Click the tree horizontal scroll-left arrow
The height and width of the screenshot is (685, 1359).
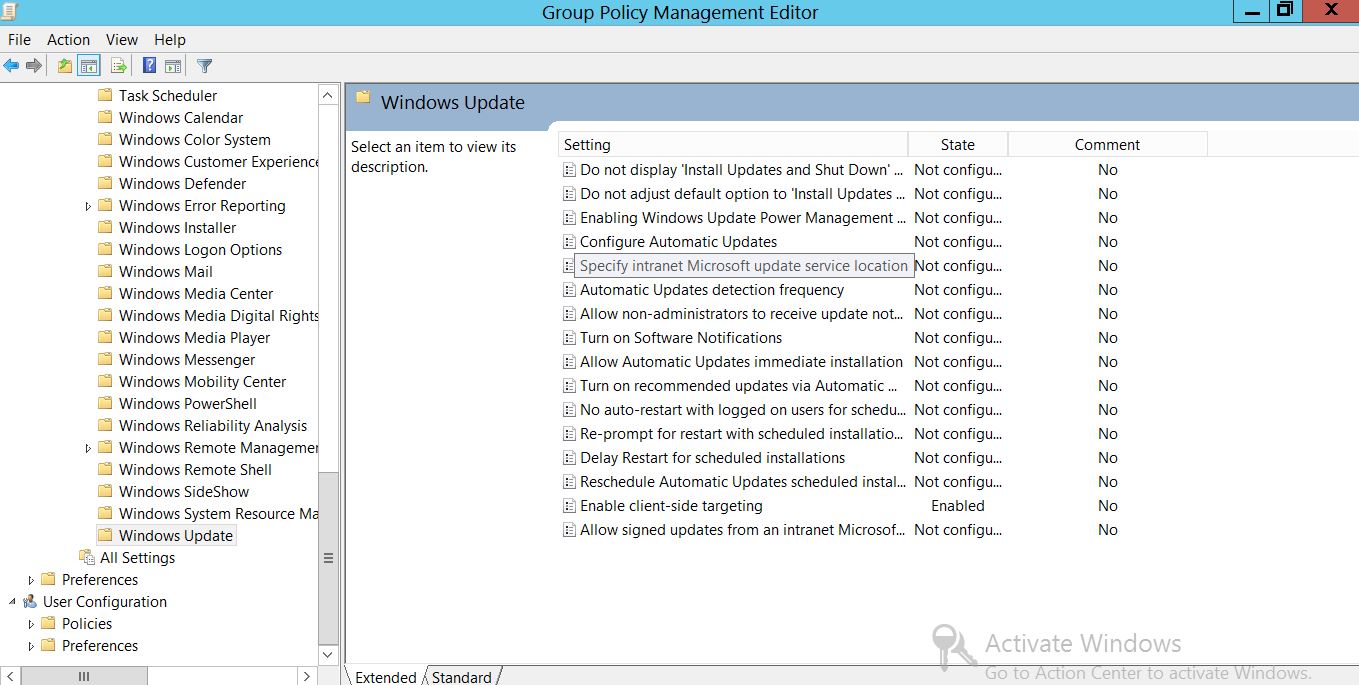(9, 676)
